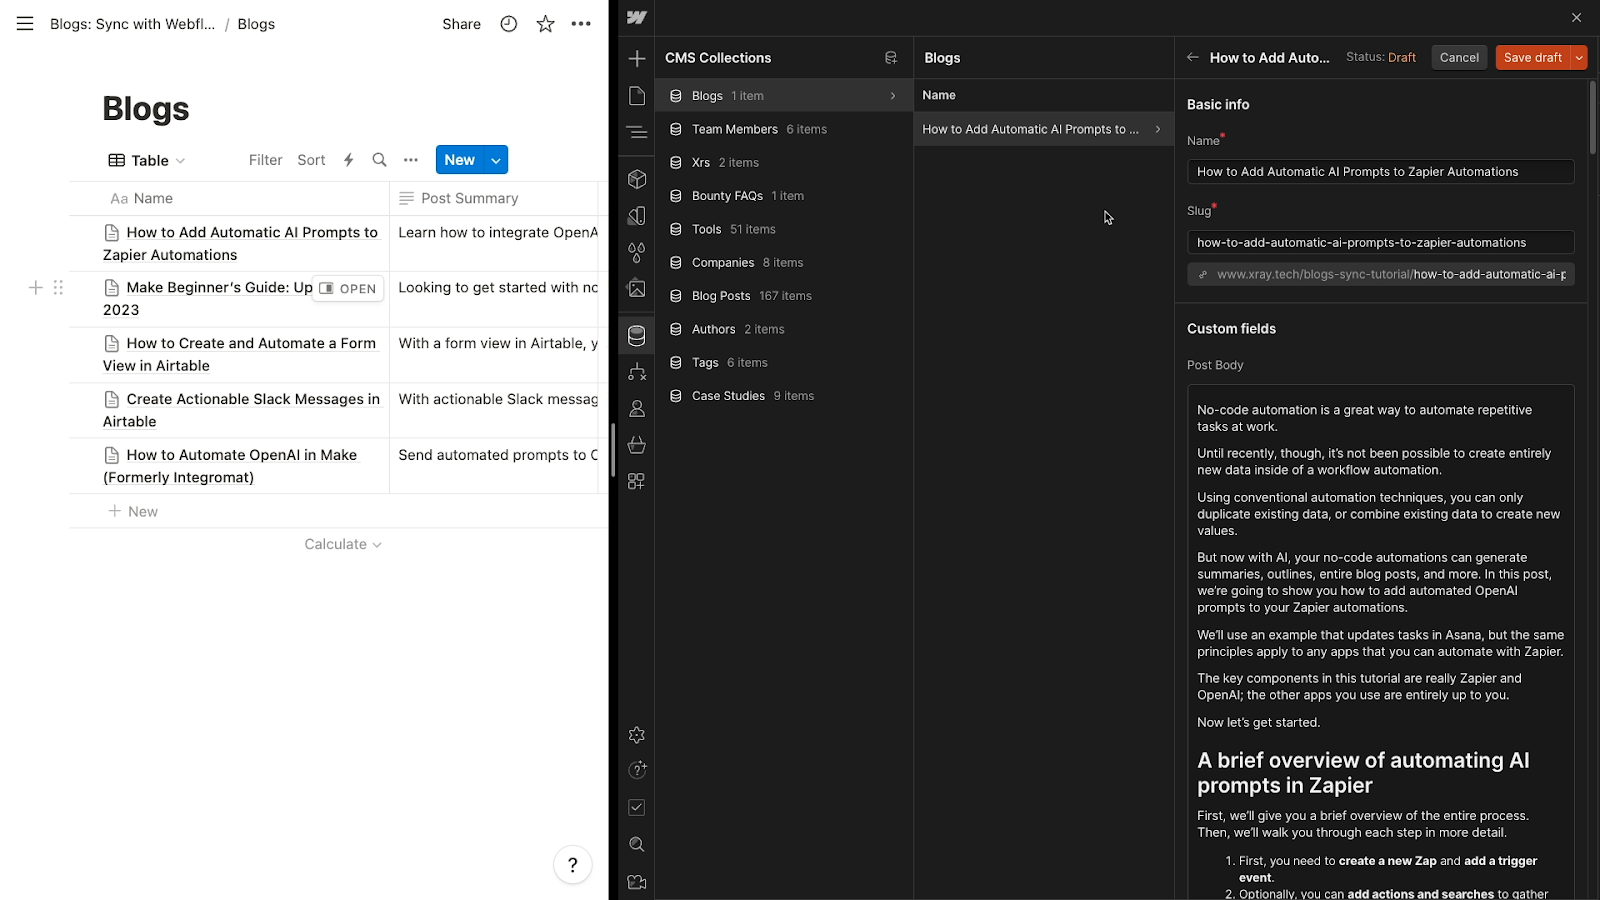Open the Save draft dropdown arrow
Image resolution: width=1600 pixels, height=900 pixels.
pos(1579,58)
